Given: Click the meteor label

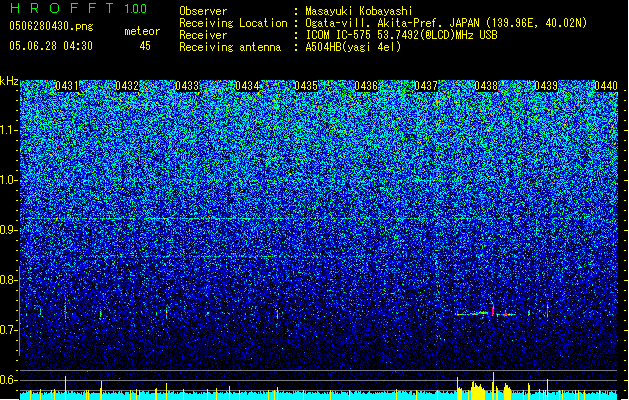Looking at the screenshot, I should 142,31.
